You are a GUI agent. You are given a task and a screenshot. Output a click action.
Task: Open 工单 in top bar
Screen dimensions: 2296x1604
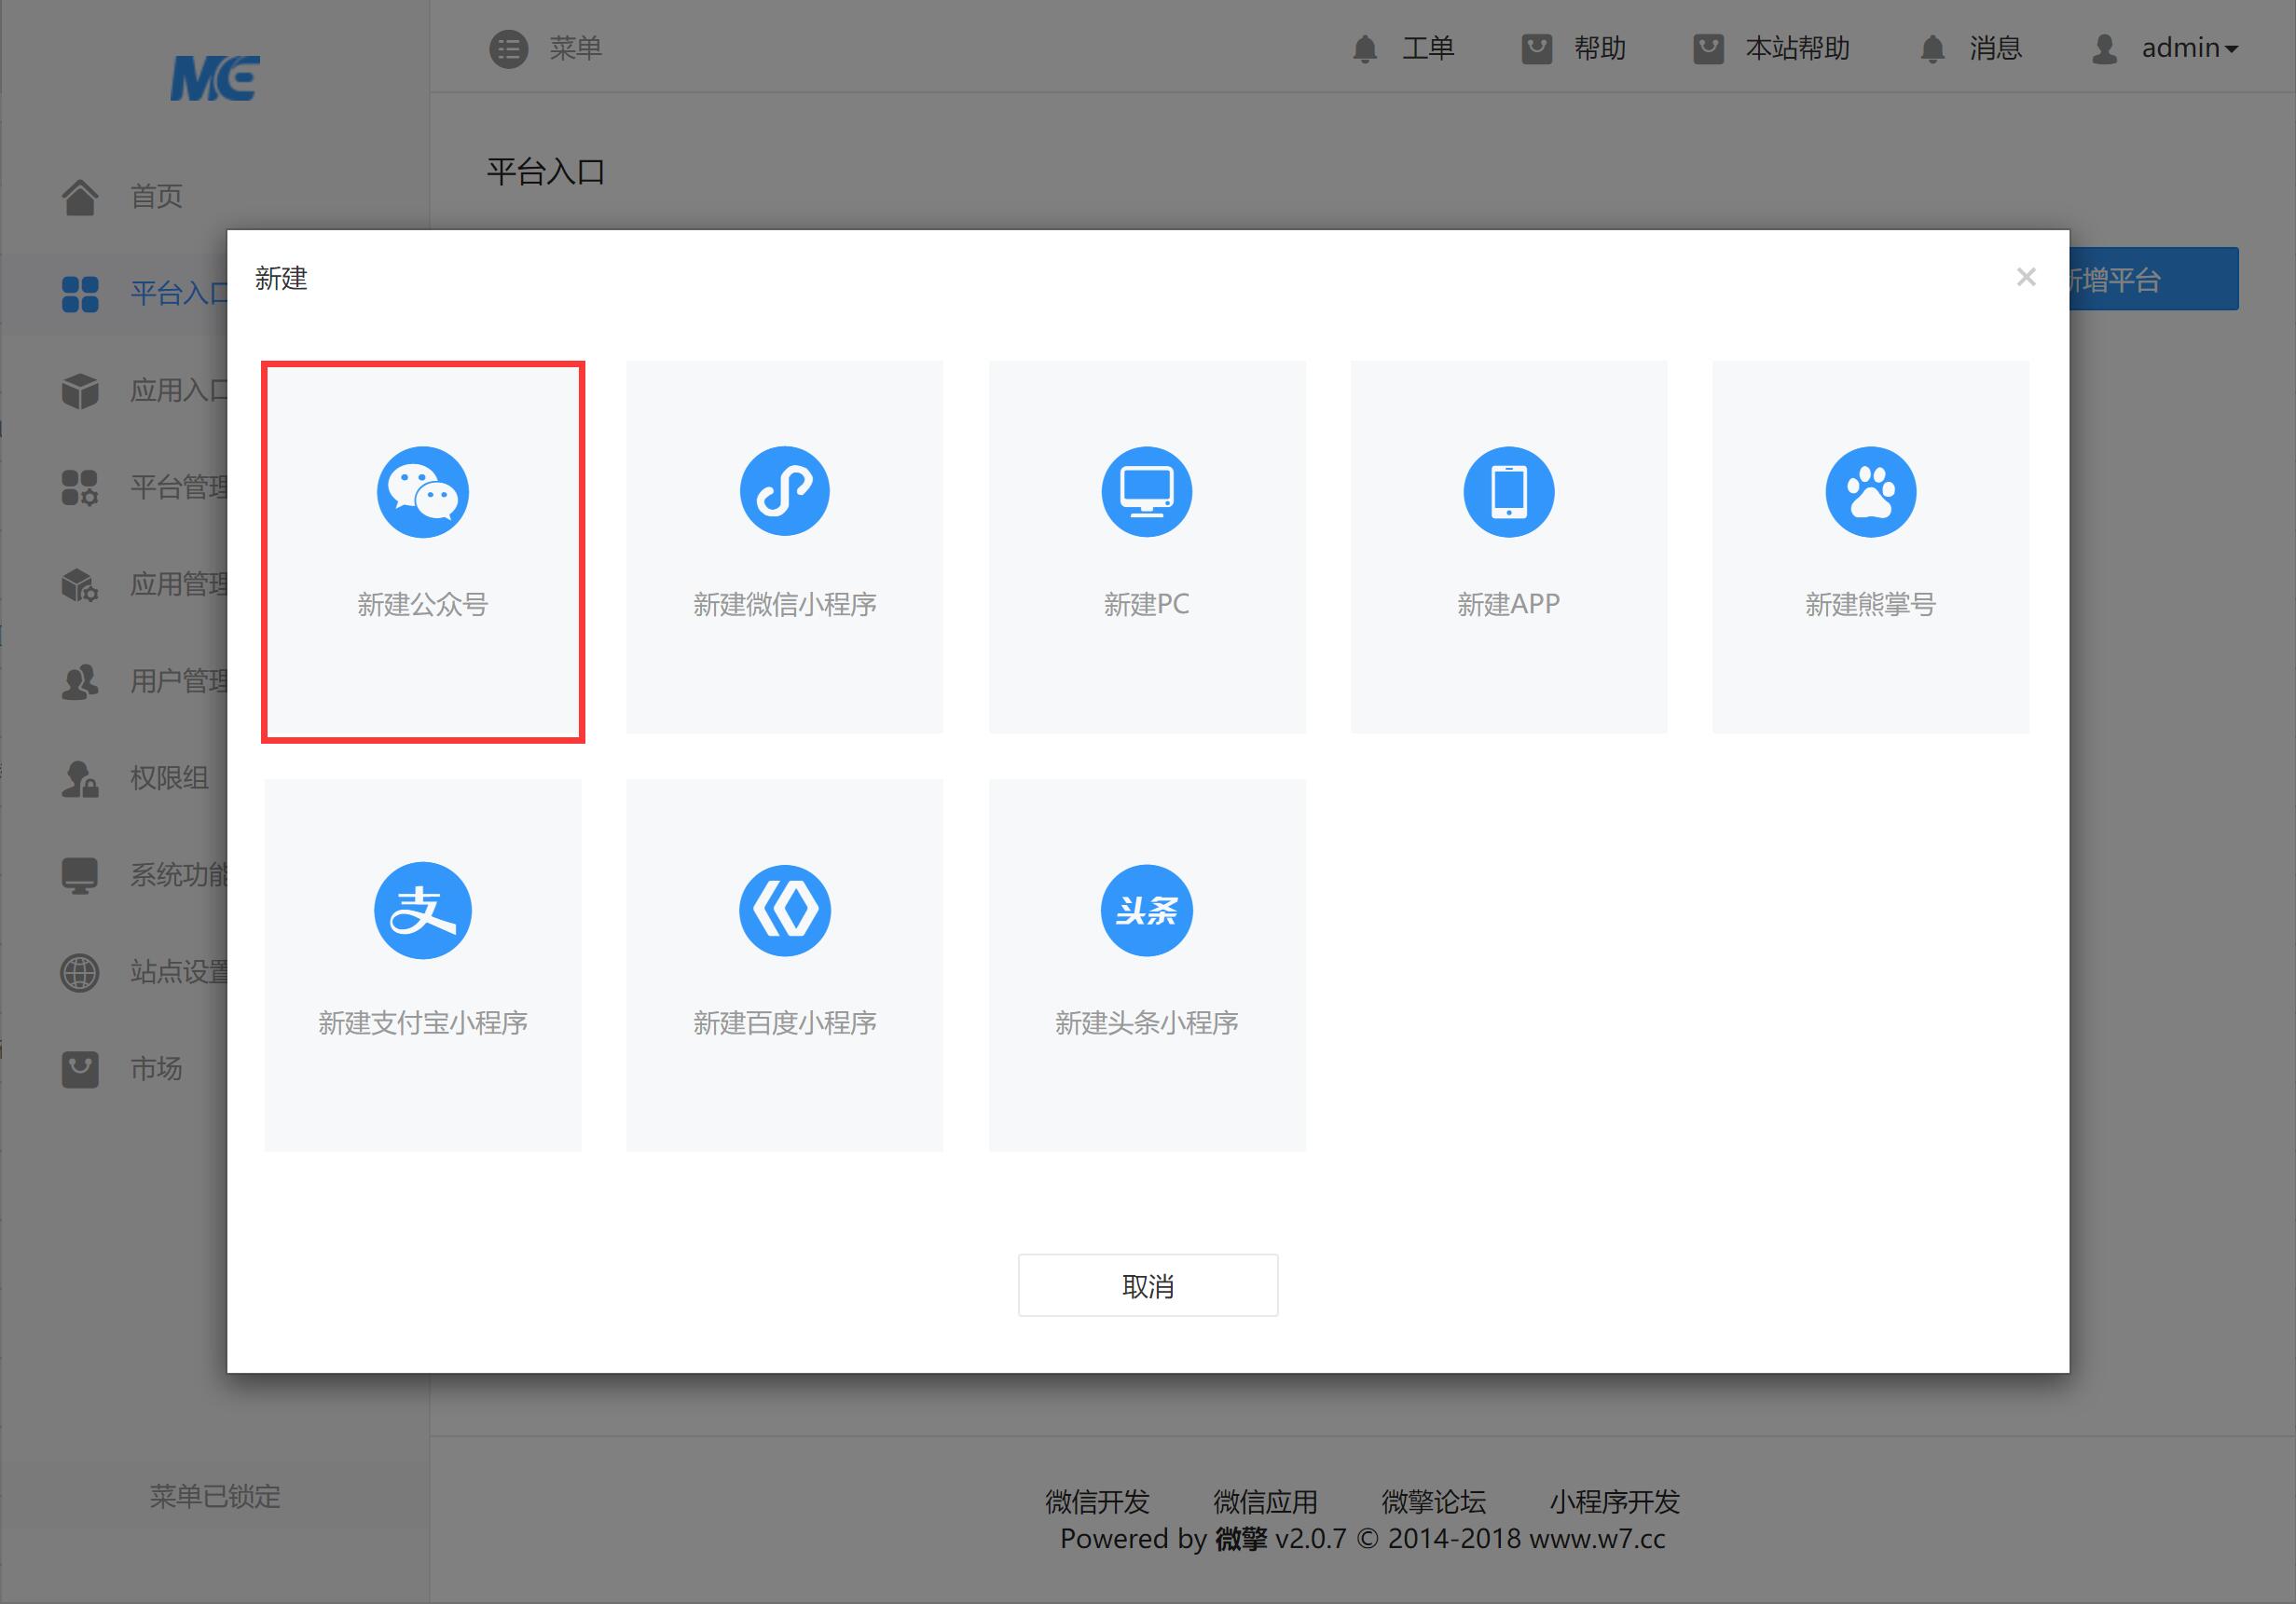click(1428, 48)
